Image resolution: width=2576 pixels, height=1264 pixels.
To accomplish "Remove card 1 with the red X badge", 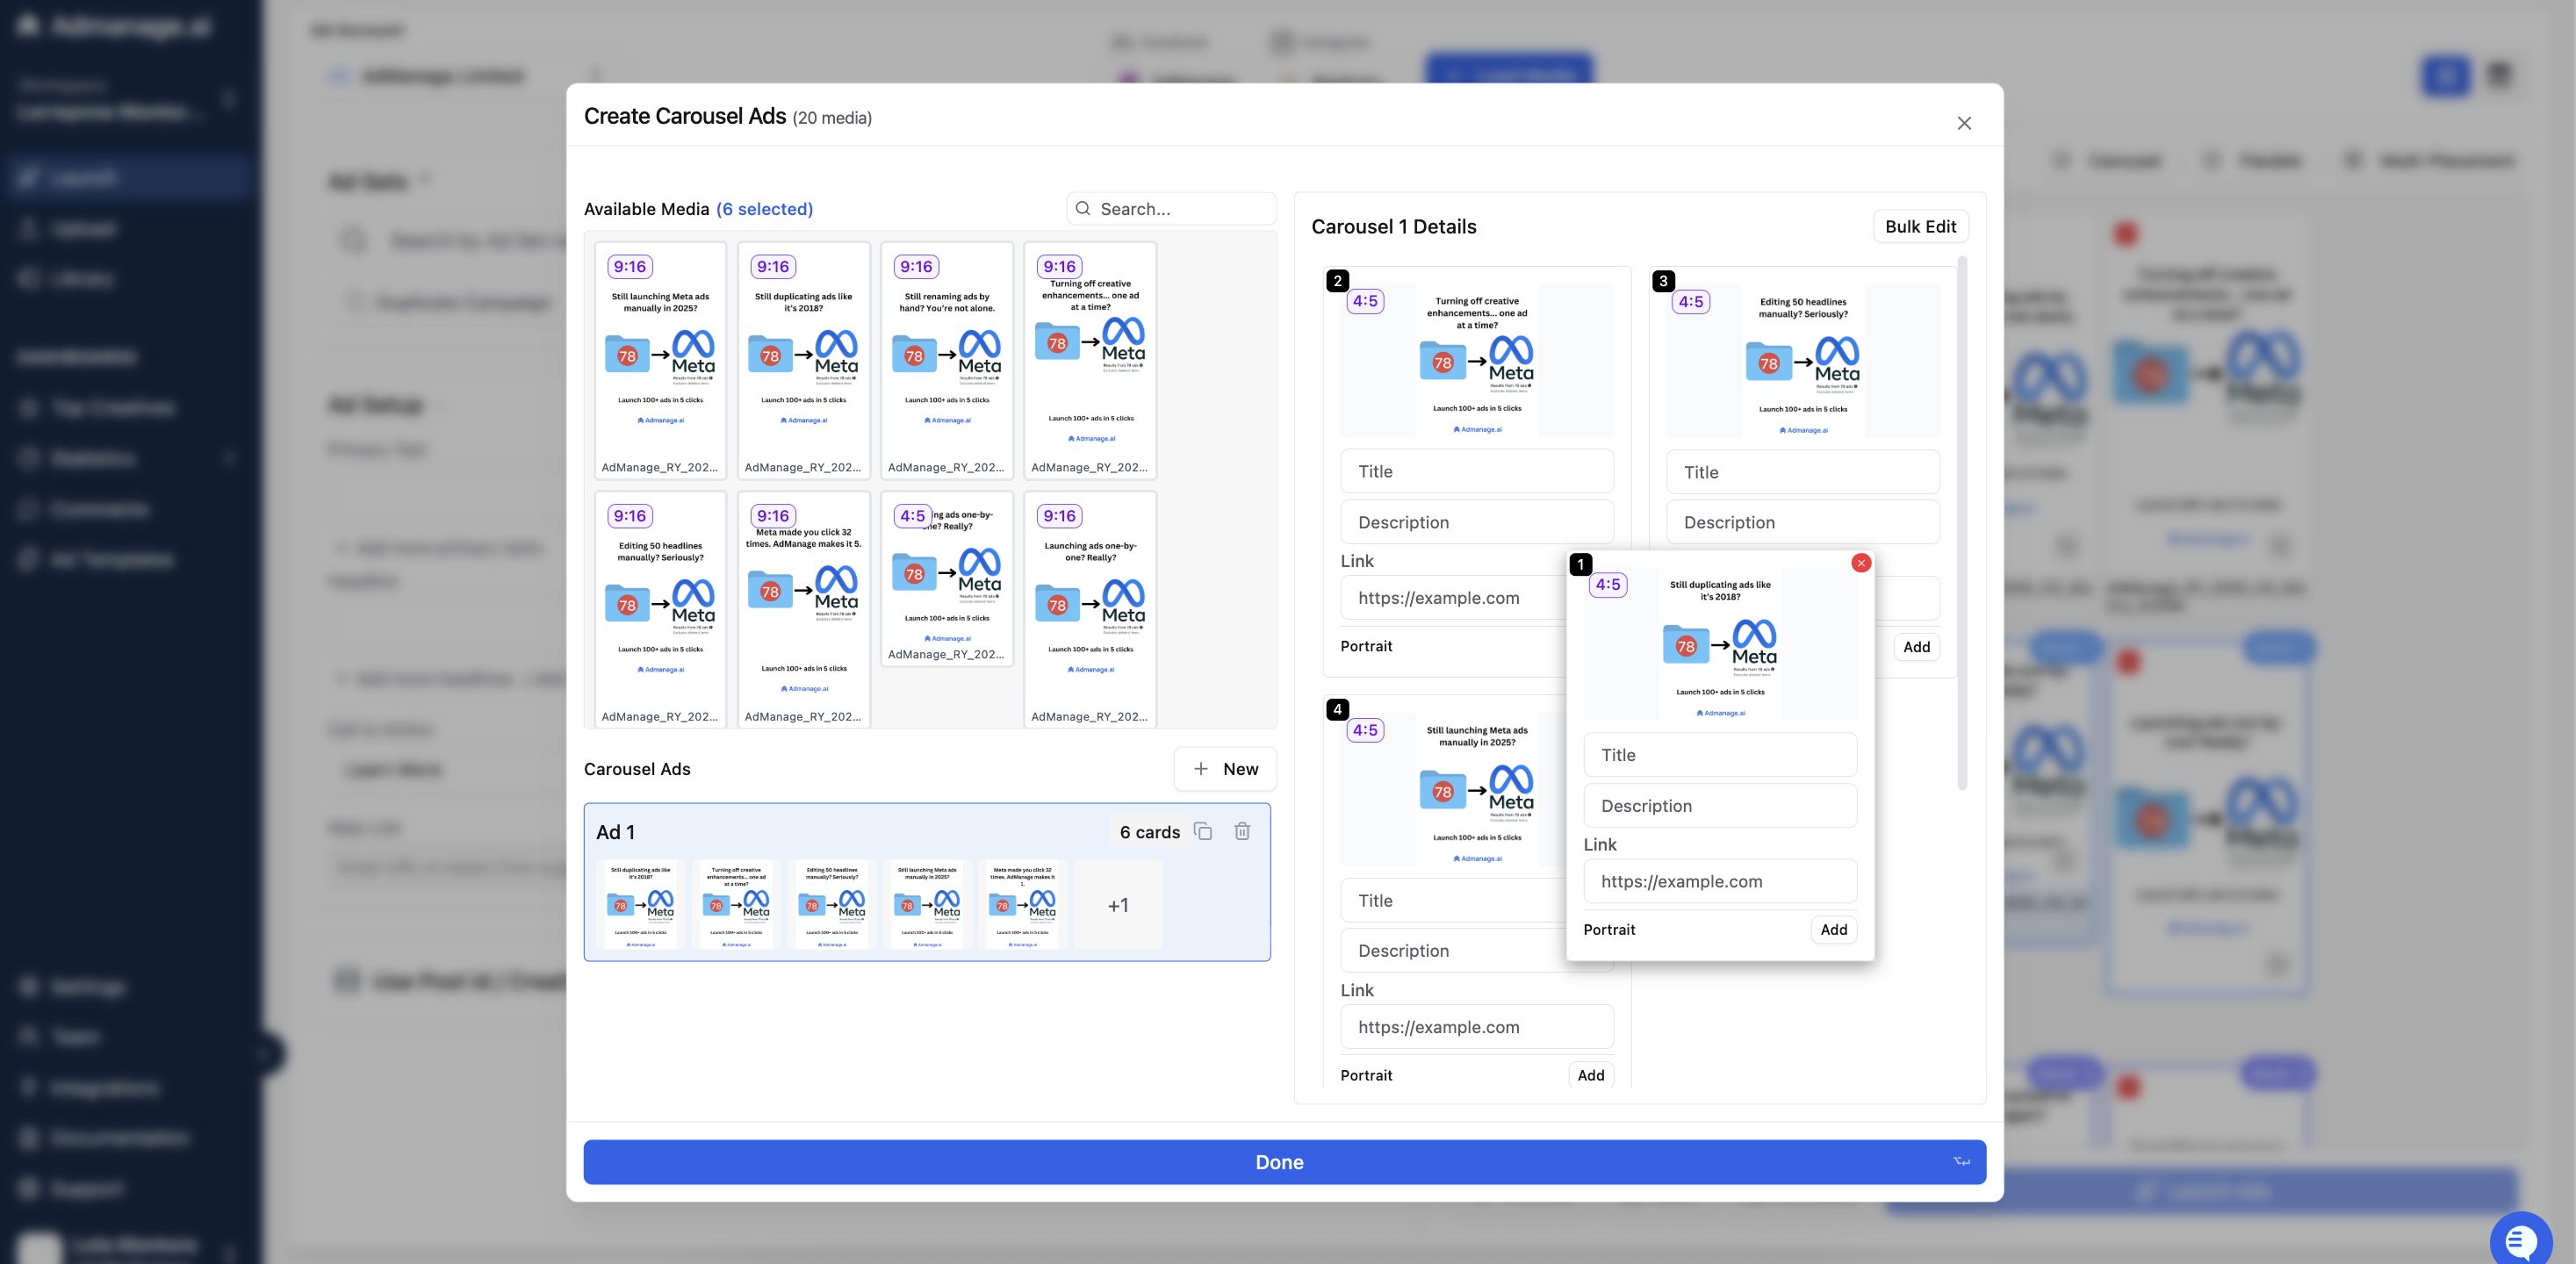I will [x=1861, y=563].
